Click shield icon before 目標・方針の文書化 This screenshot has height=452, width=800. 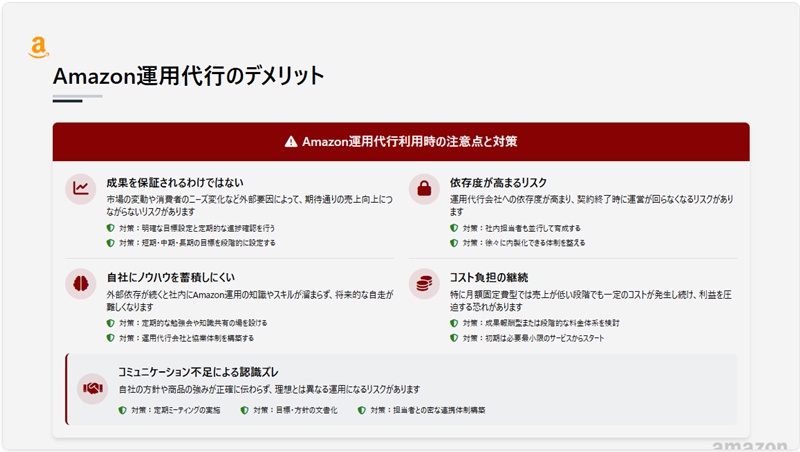tap(244, 410)
